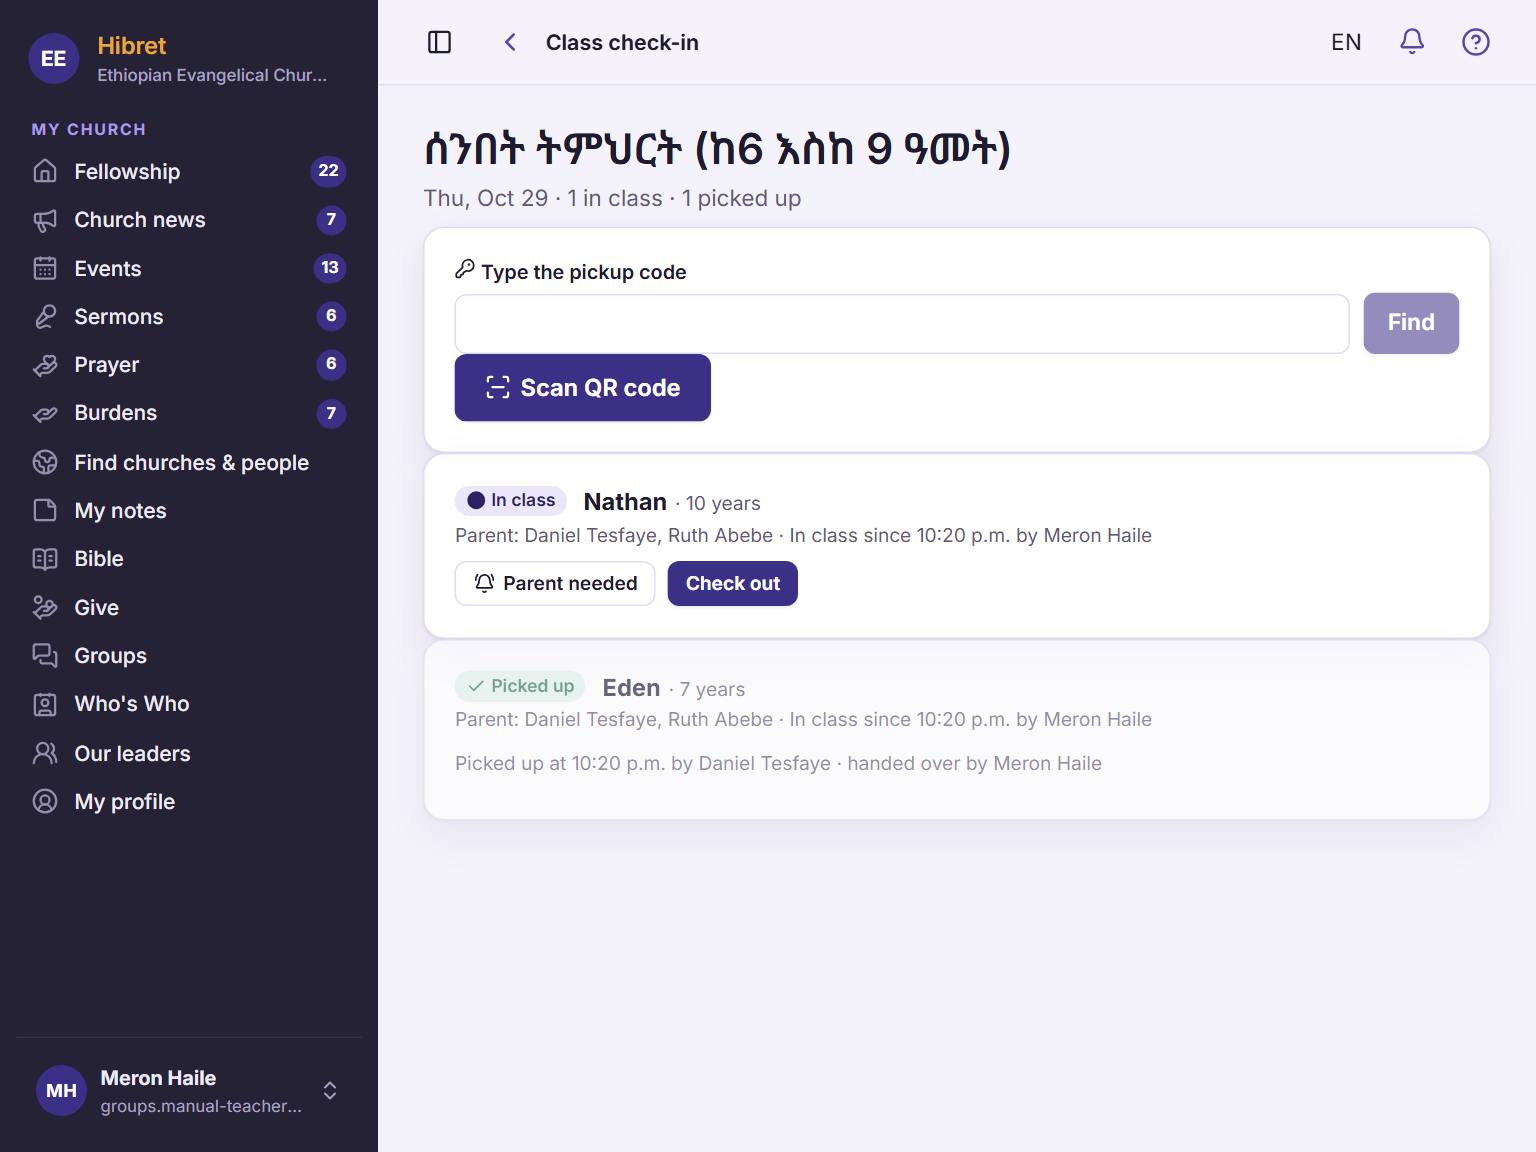The image size is (1536, 1152).
Task: Click the pickup code text field
Action: pyautogui.click(x=902, y=324)
